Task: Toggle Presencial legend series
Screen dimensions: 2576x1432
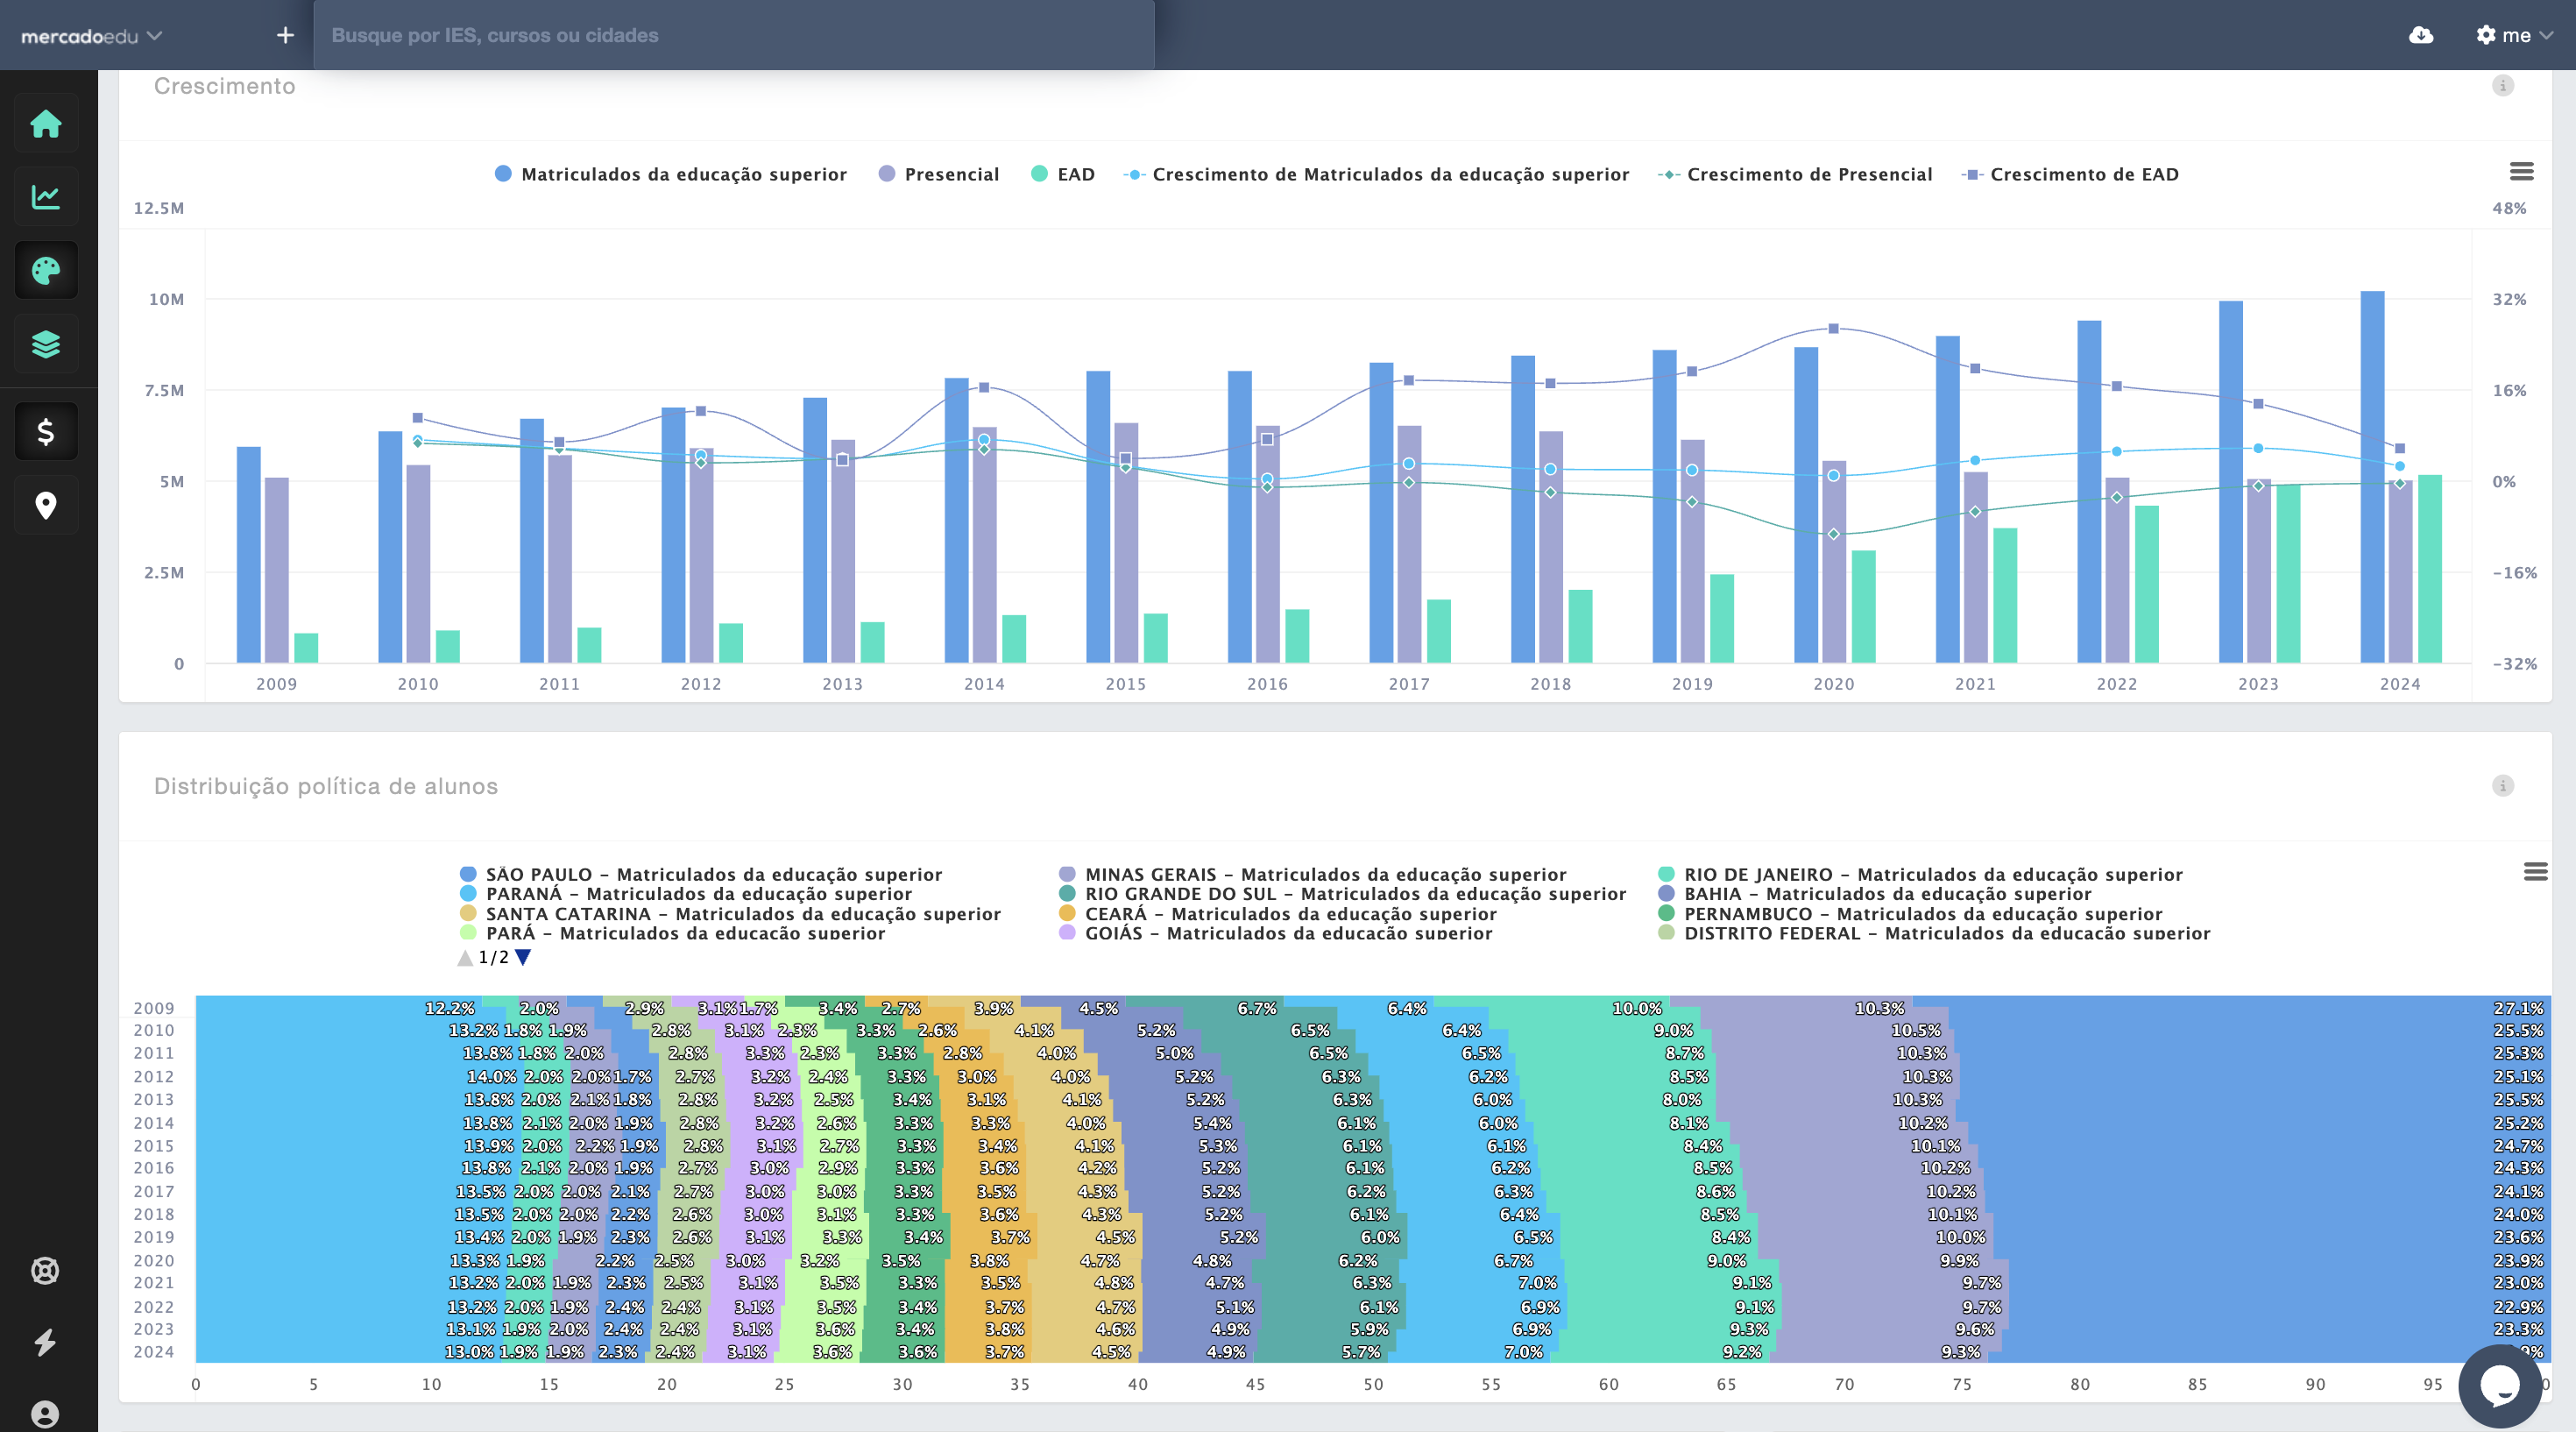Action: coord(939,174)
